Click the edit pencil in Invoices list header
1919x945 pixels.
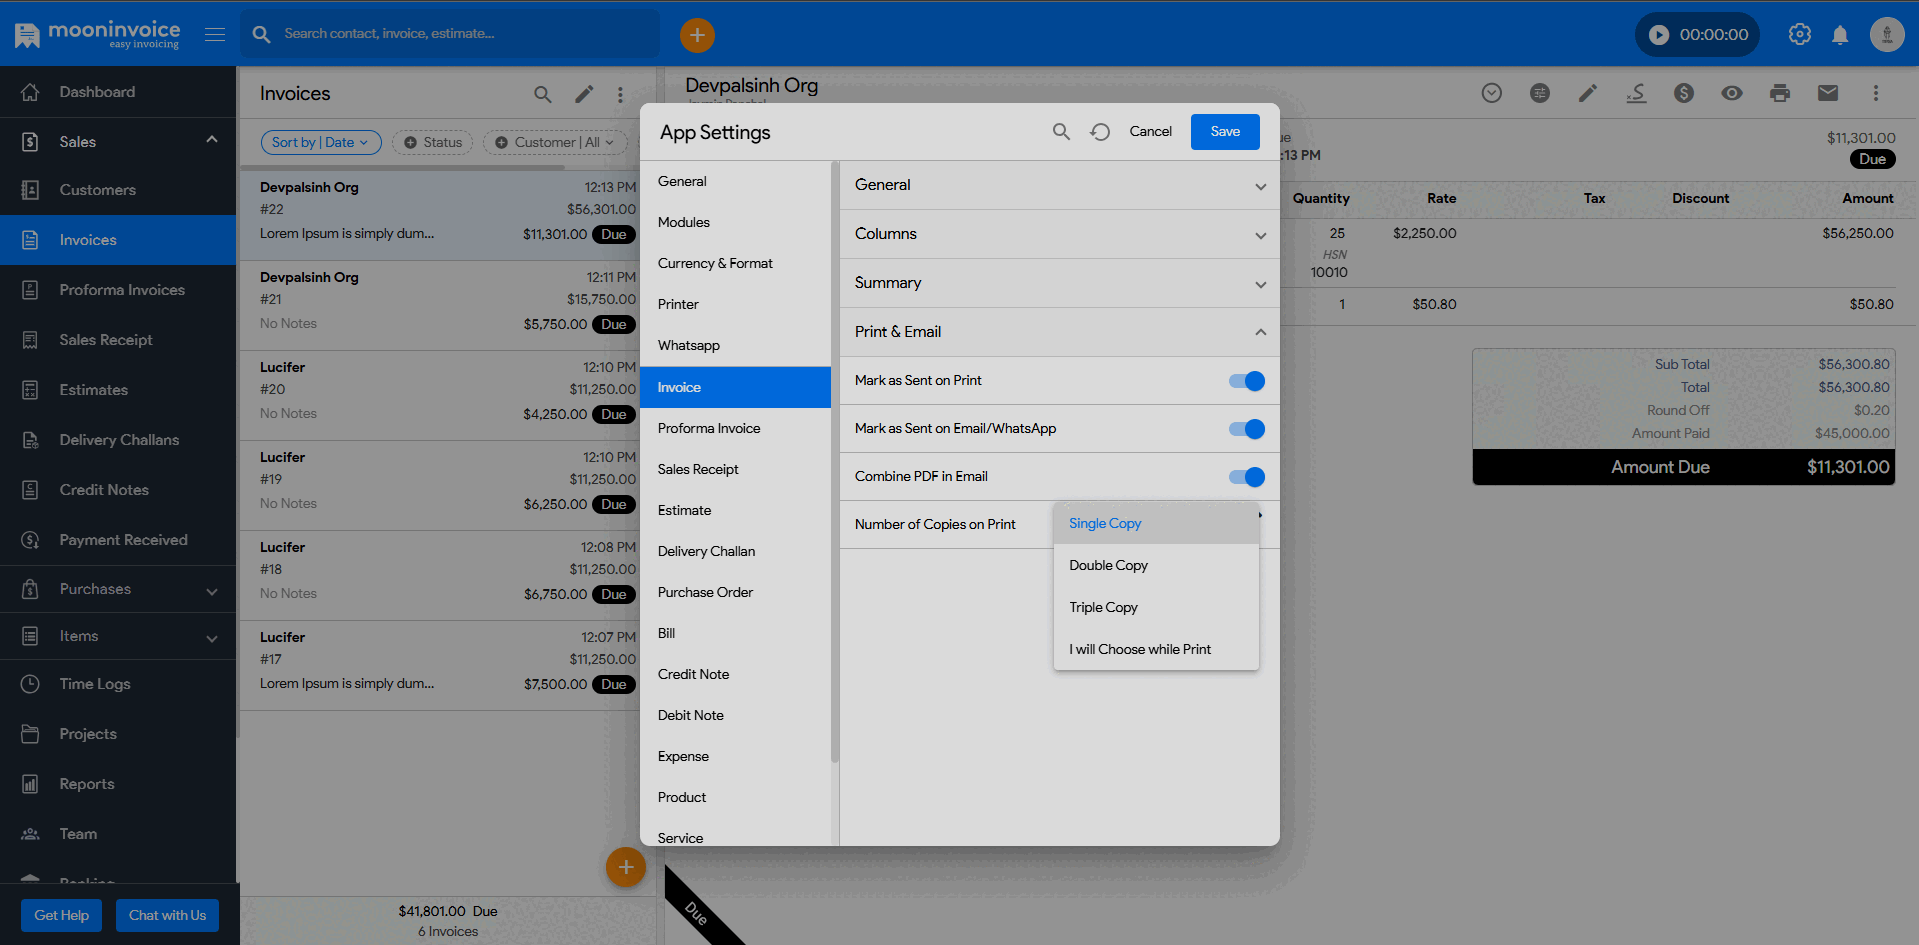tap(584, 94)
